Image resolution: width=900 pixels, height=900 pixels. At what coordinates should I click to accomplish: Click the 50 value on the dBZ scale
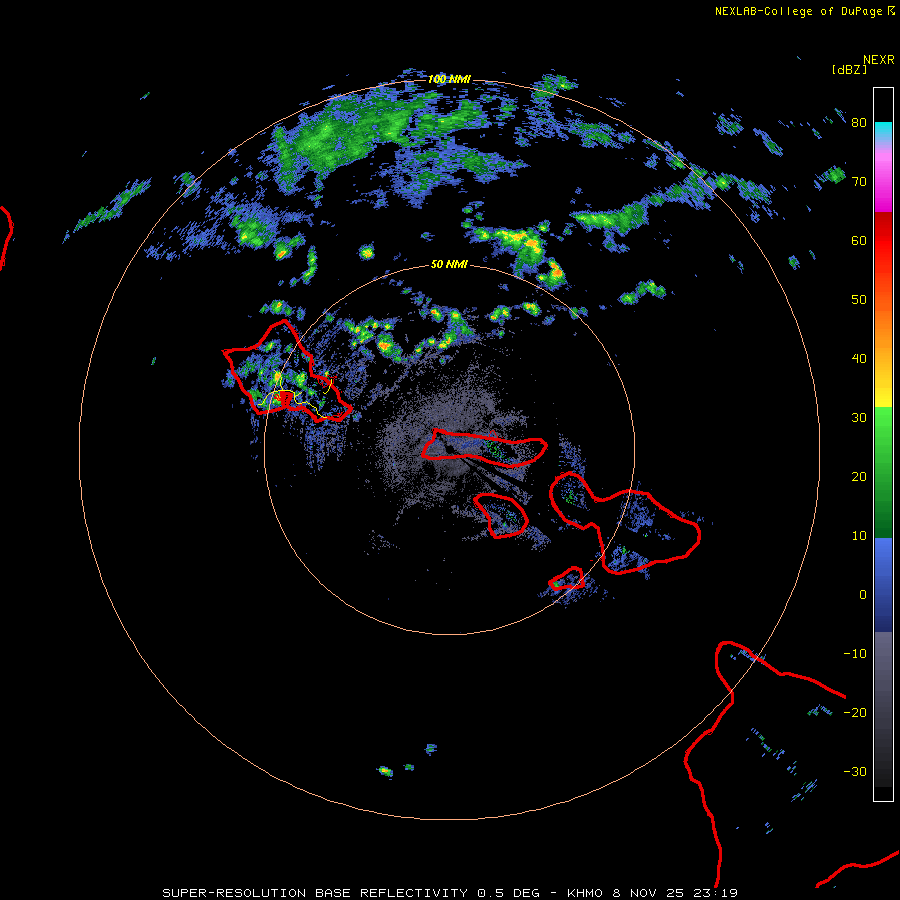tap(859, 300)
